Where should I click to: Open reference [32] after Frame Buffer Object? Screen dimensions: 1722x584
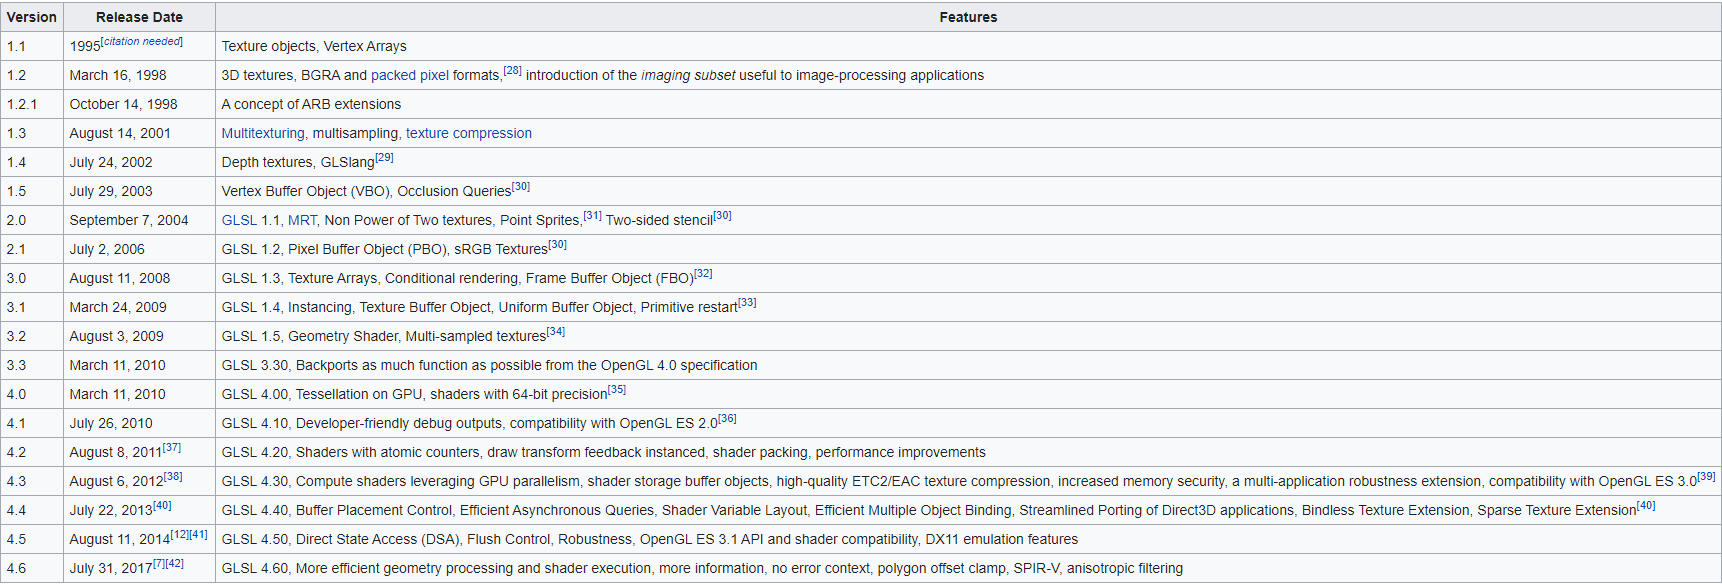703,274
